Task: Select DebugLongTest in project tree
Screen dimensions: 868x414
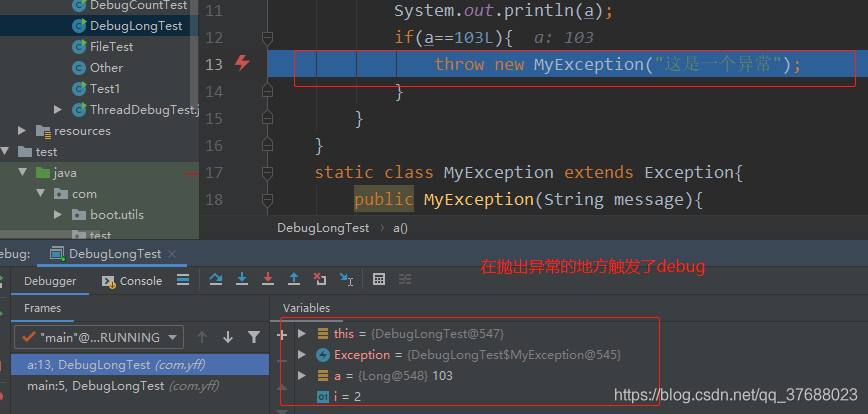Action: (x=136, y=26)
